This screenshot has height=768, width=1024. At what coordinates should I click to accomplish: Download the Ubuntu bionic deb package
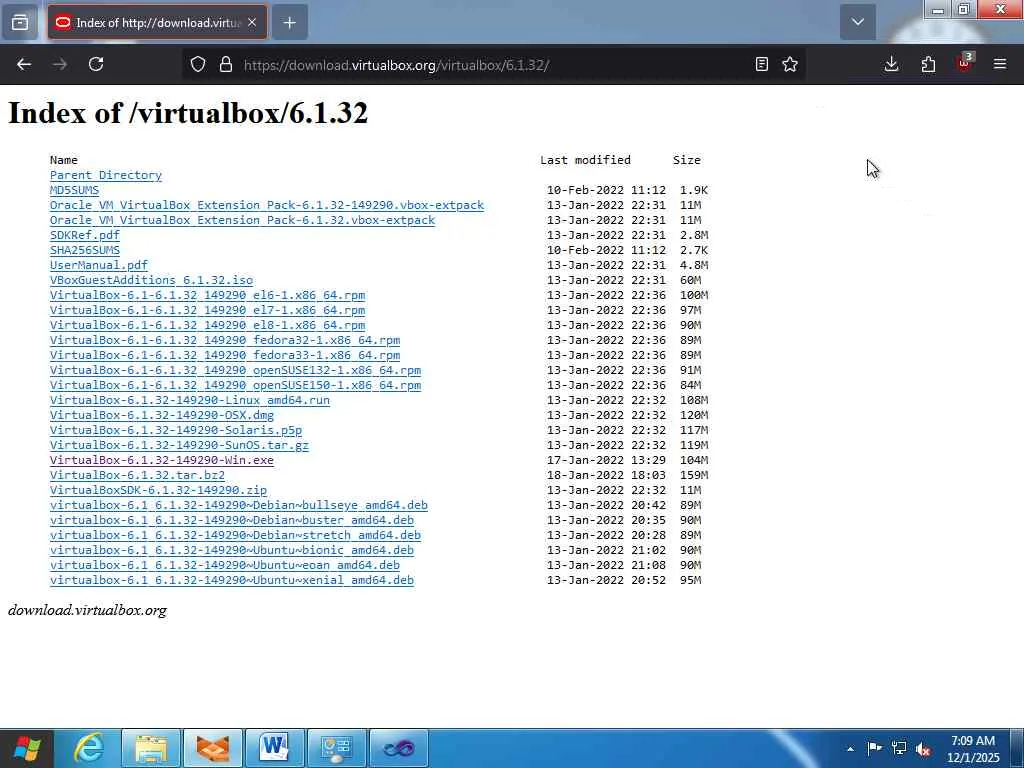coord(232,551)
